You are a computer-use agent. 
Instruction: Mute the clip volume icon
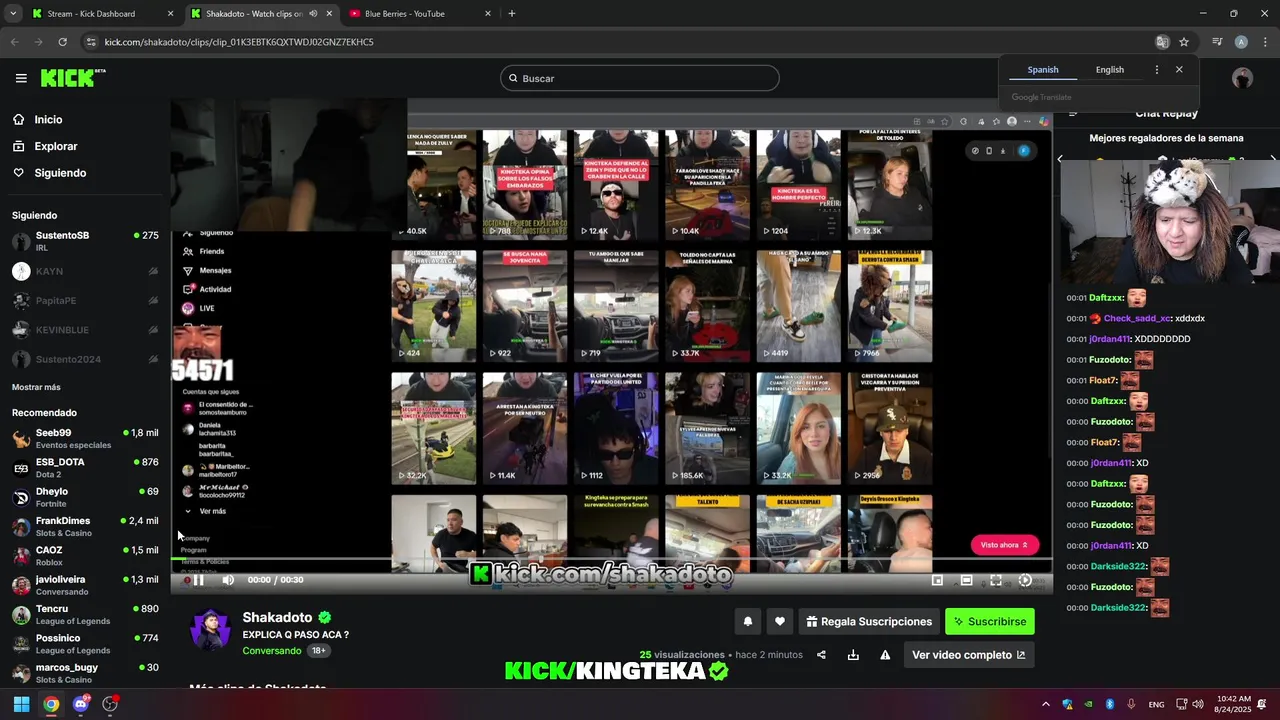(x=228, y=580)
